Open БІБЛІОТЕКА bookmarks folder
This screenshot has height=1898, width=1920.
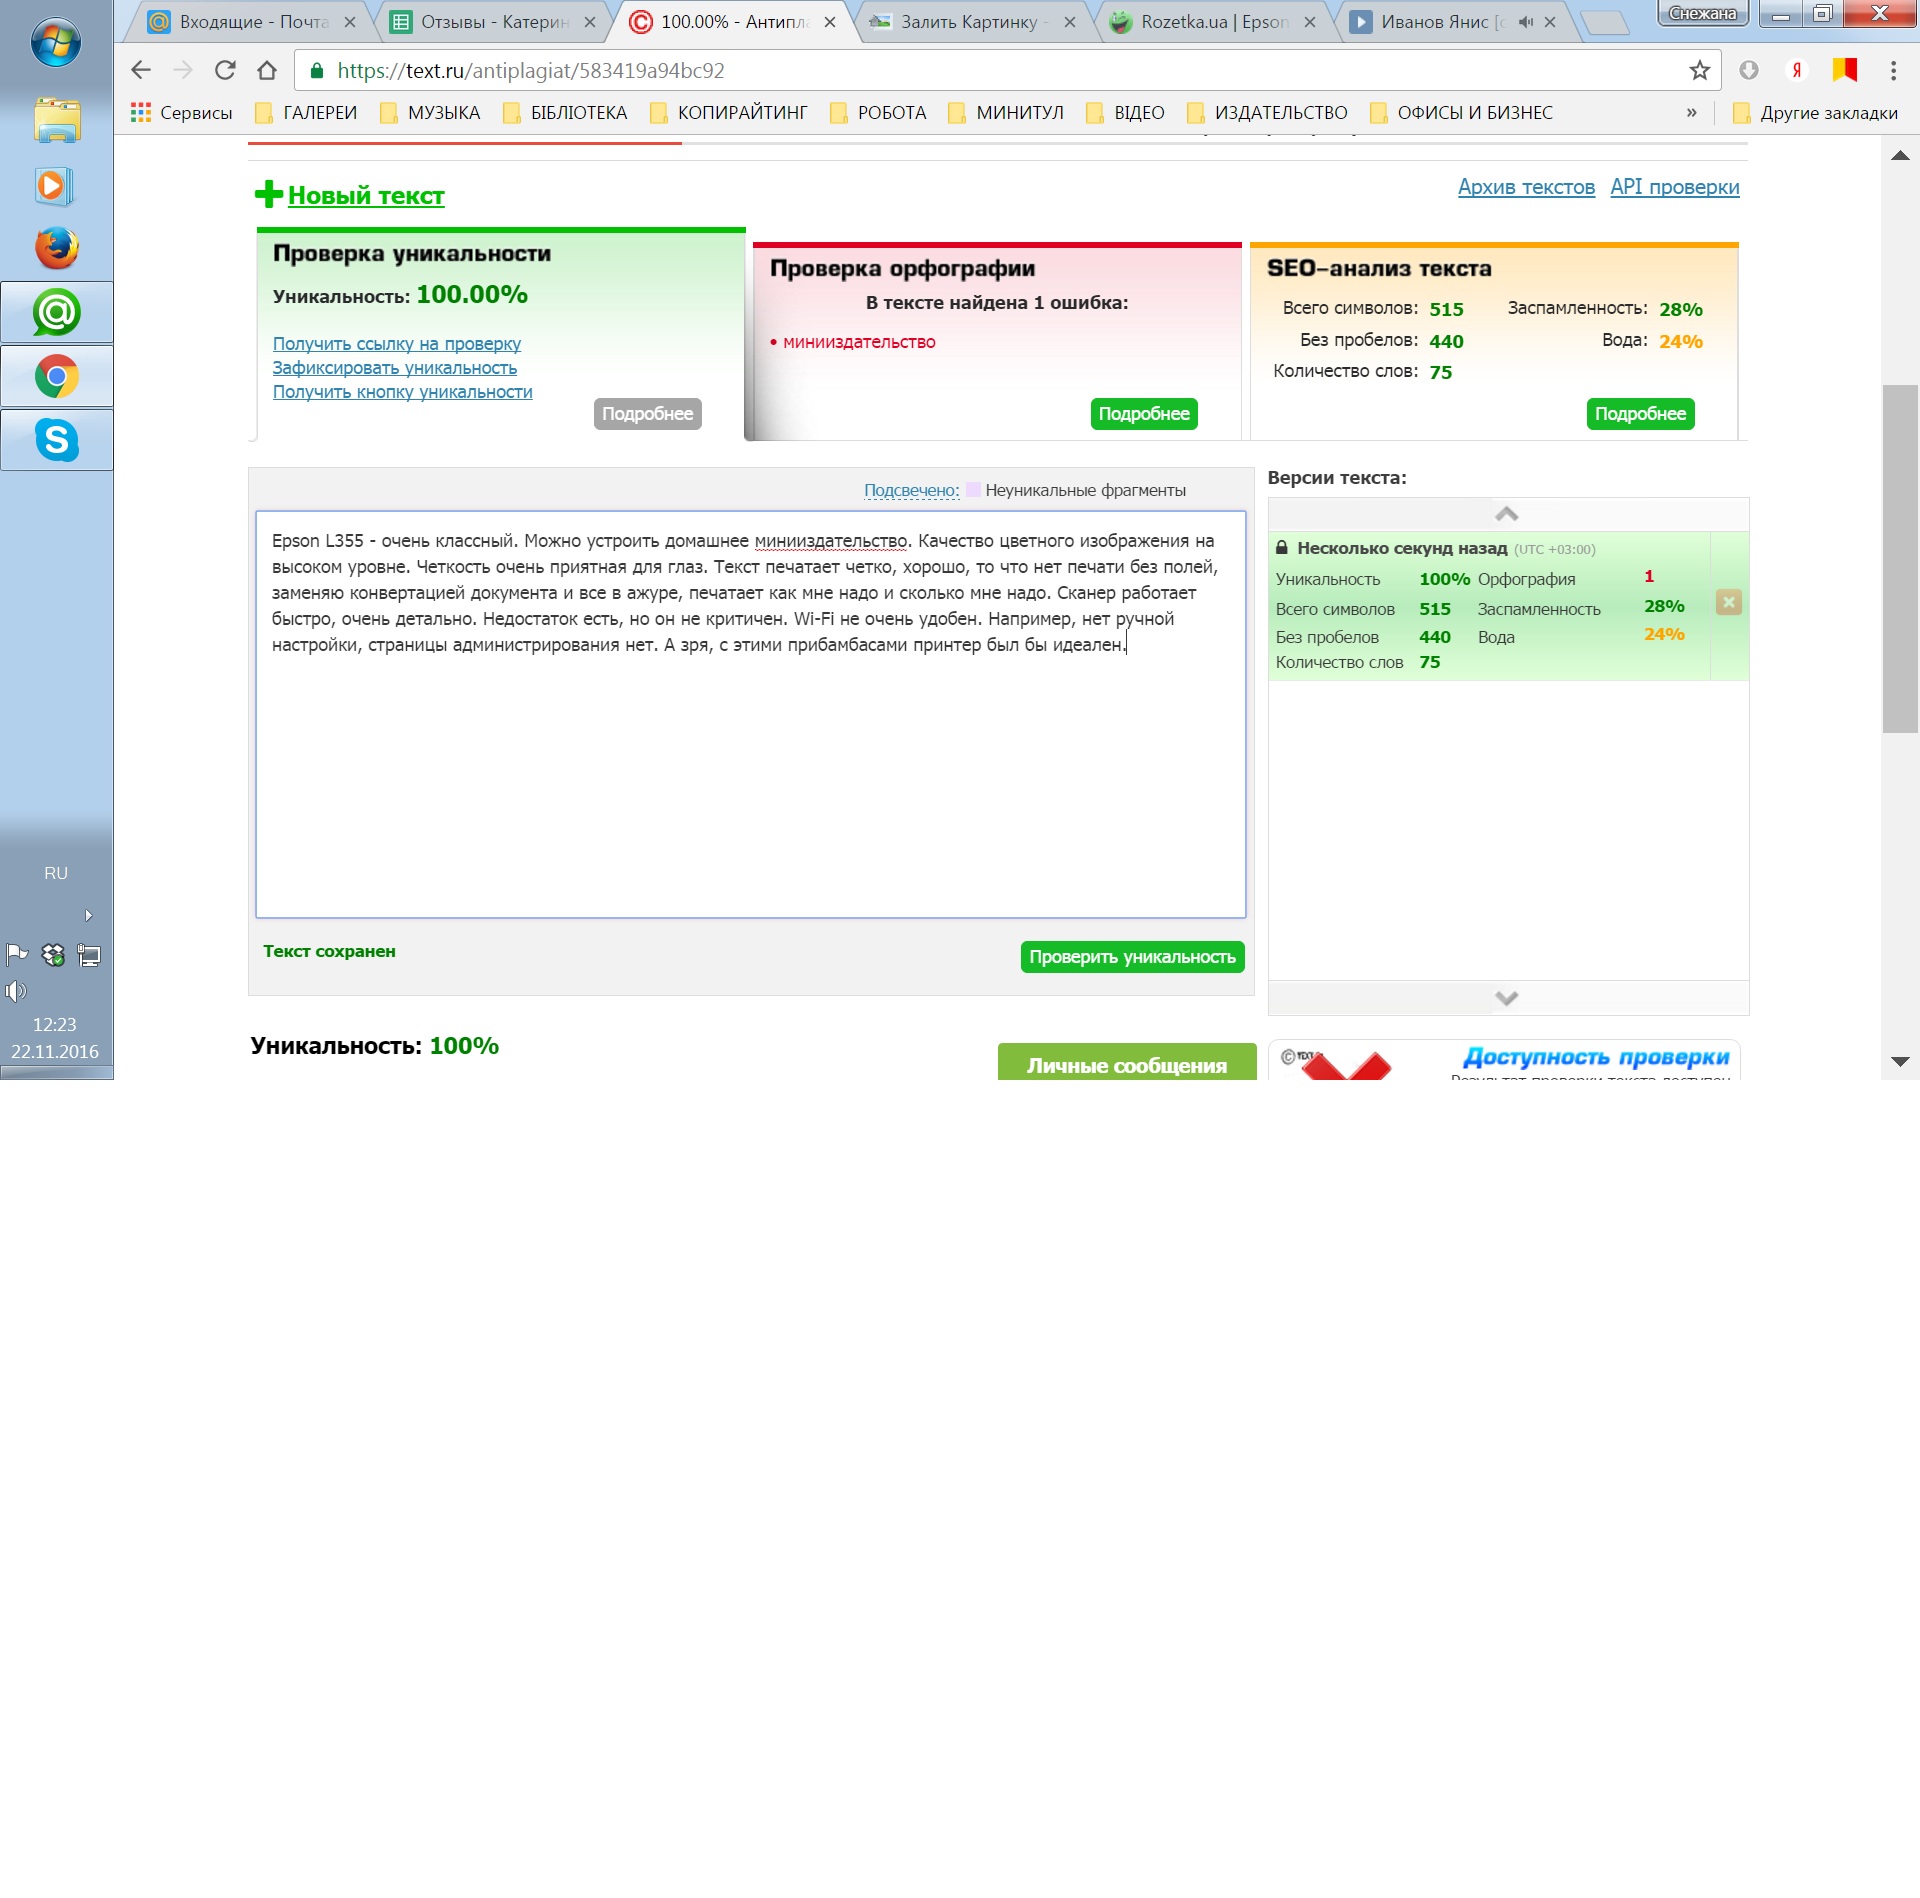click(565, 113)
